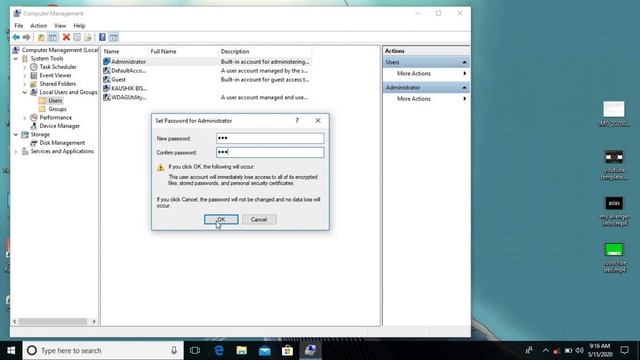Select the DefaultAccount user row

[207, 71]
